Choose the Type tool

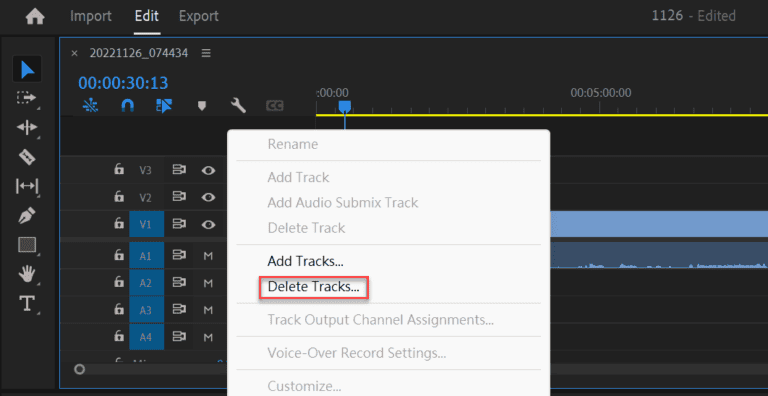(26, 304)
